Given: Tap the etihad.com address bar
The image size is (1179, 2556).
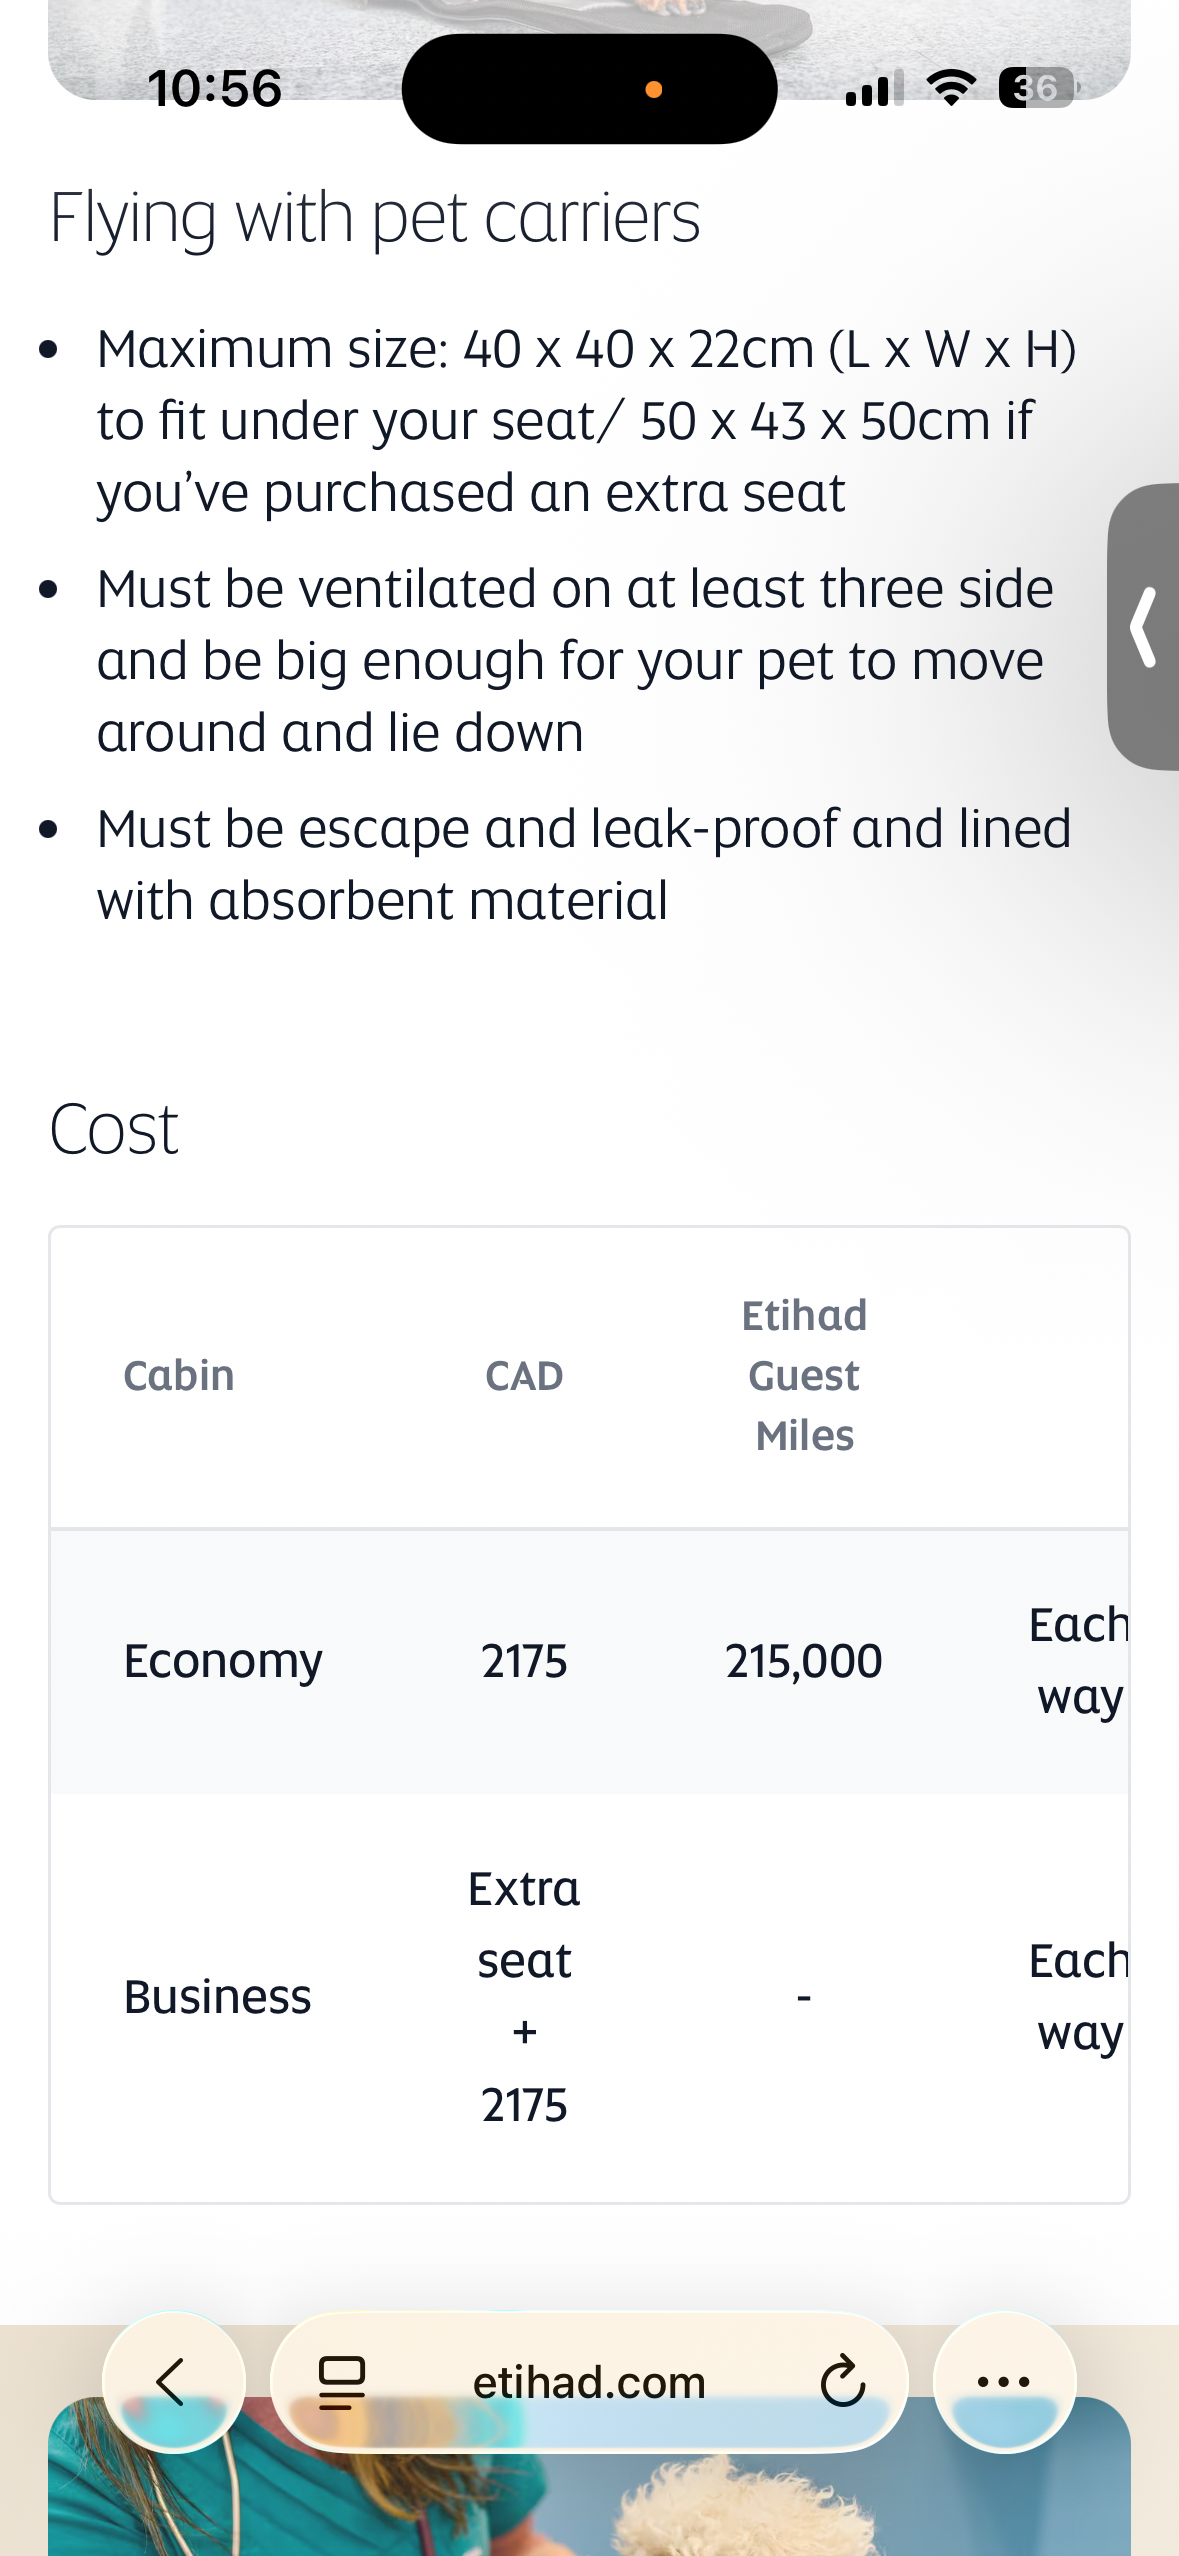Looking at the screenshot, I should pos(589,2382).
